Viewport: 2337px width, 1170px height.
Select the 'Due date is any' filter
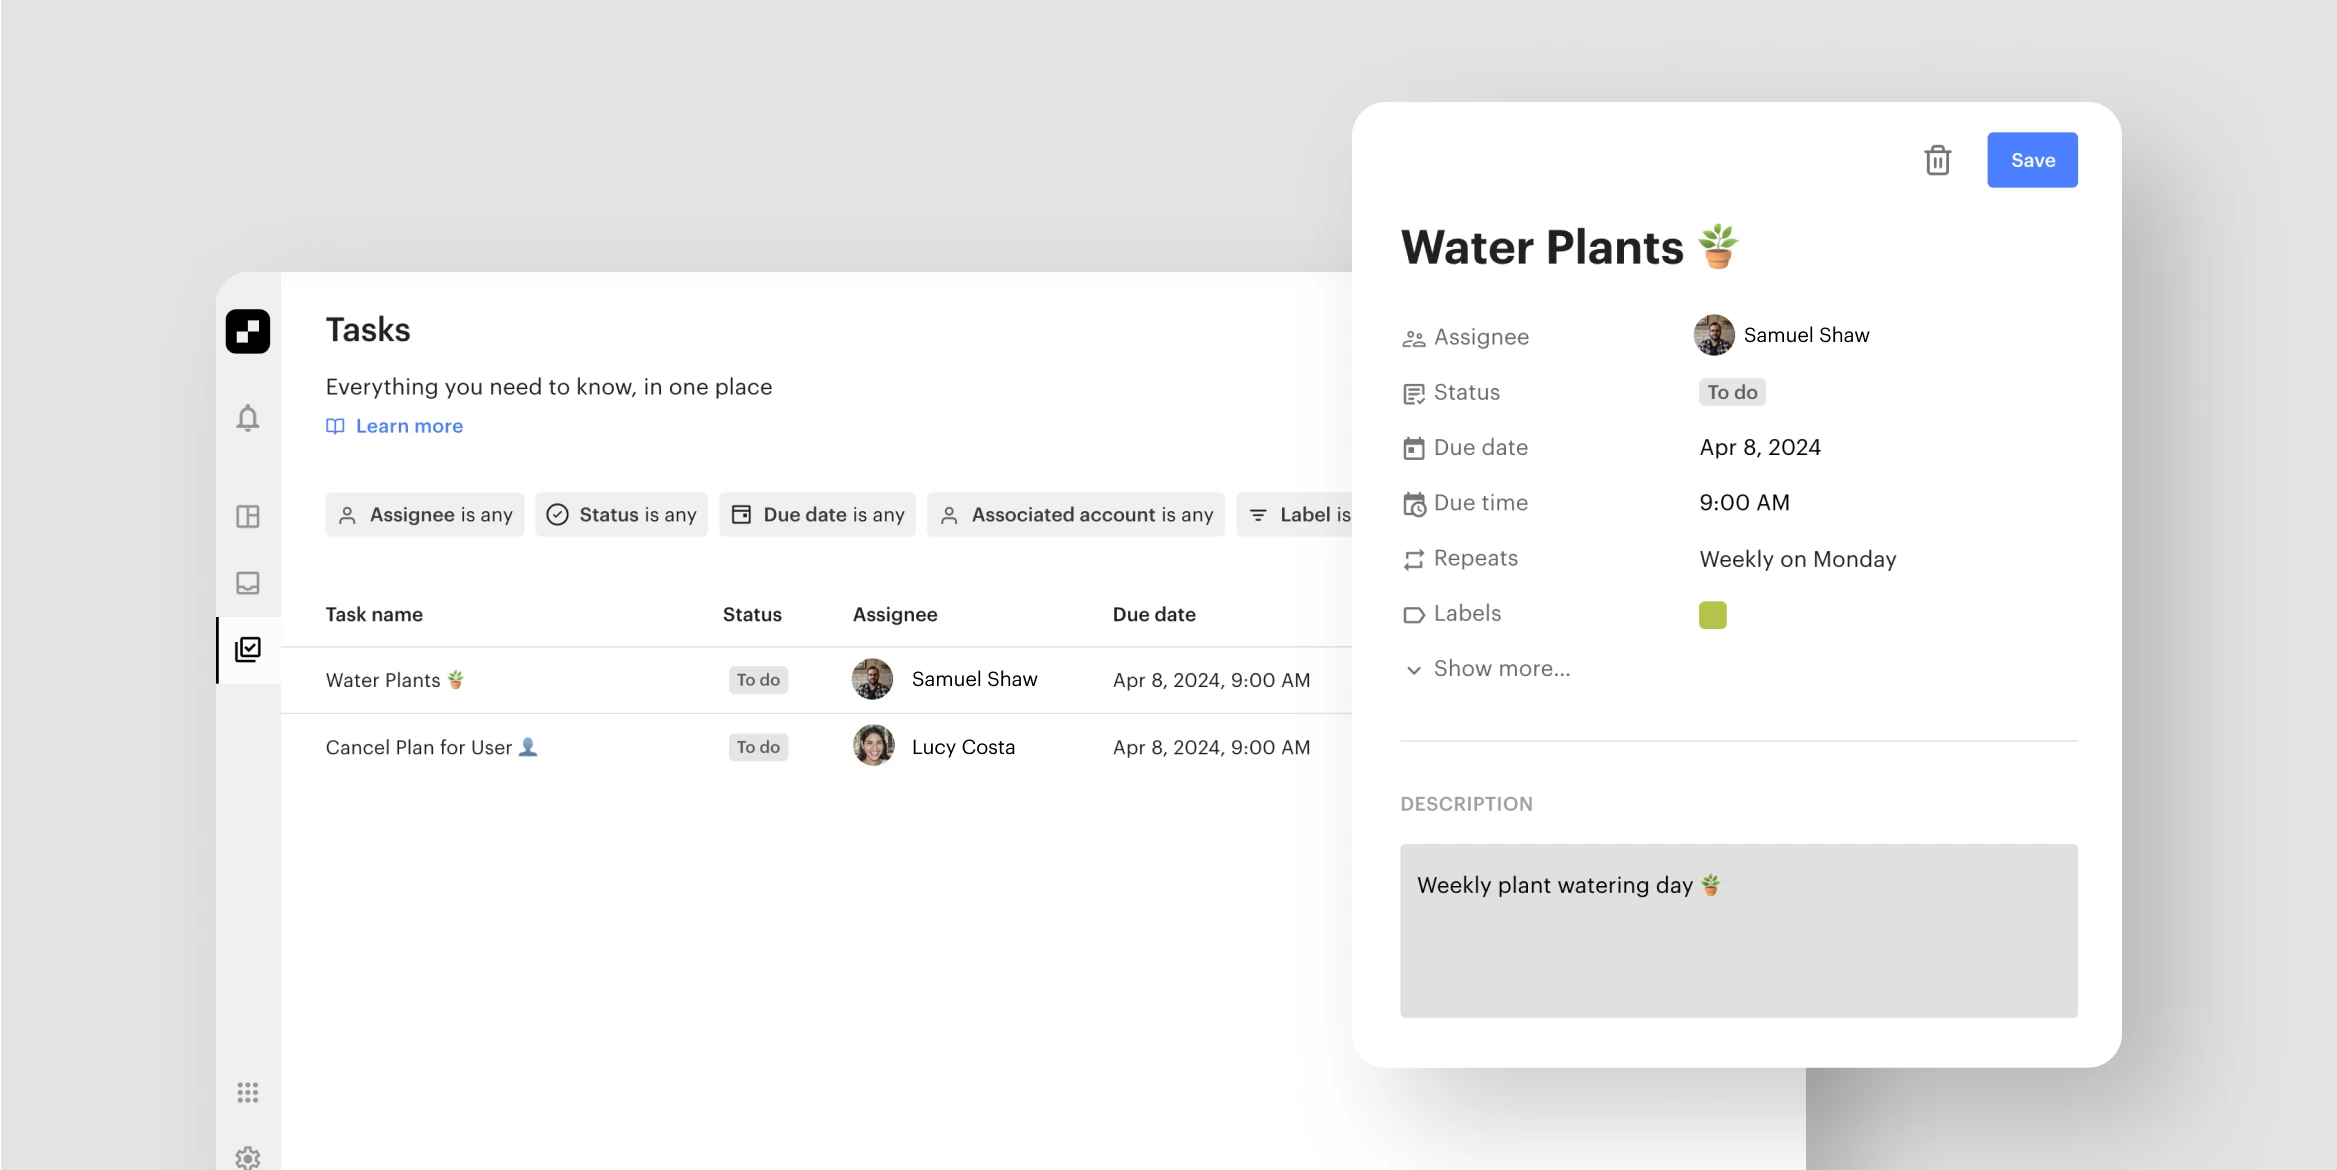(x=818, y=513)
